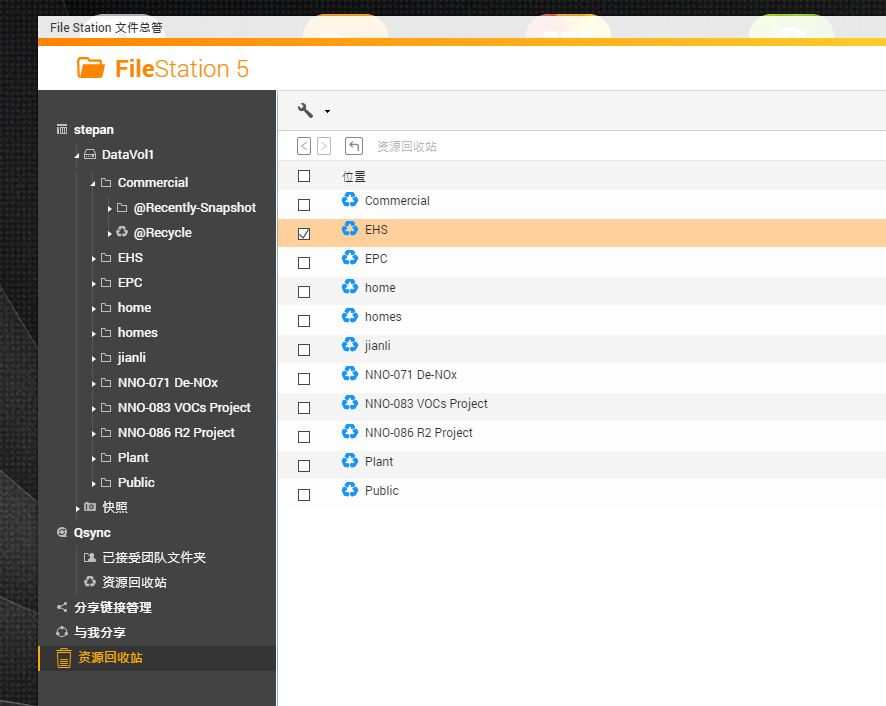Click the NNO-083 VOCs Project recycle icon

point(350,402)
